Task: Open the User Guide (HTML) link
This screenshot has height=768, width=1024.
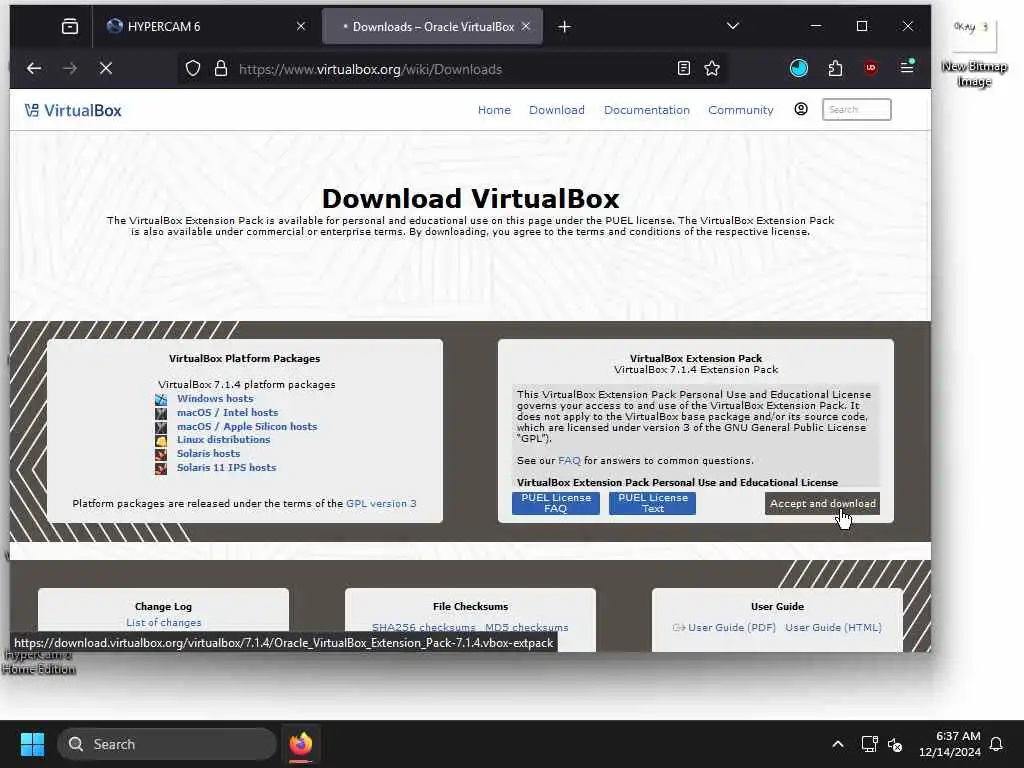Action: 833,627
